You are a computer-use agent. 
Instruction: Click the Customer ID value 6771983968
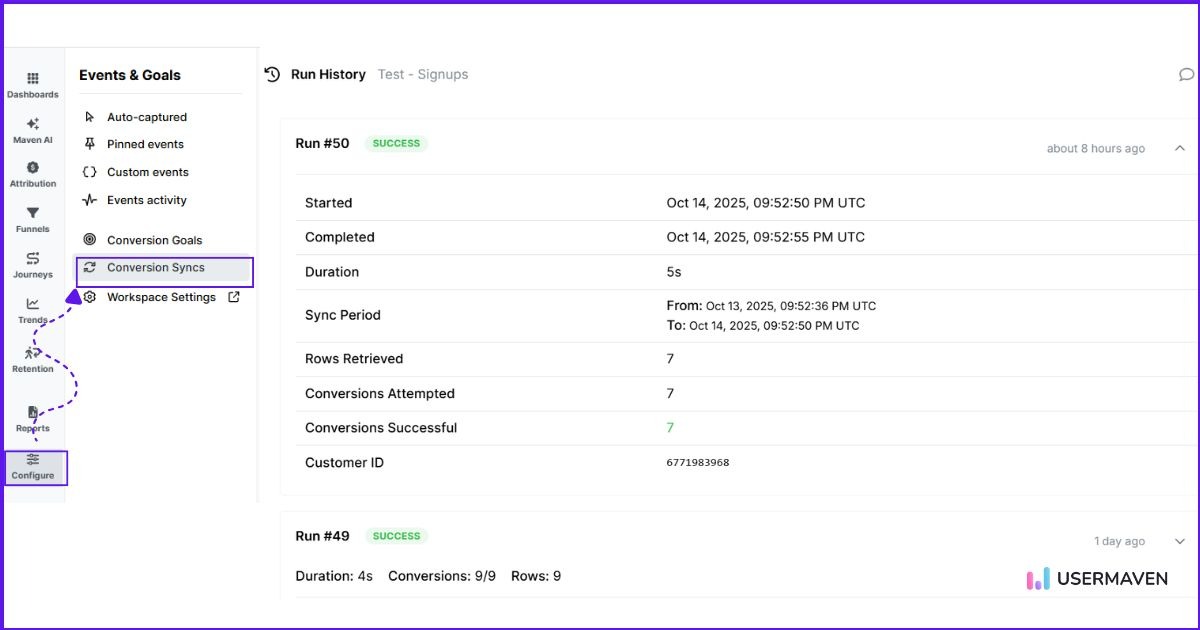pyautogui.click(x=697, y=463)
